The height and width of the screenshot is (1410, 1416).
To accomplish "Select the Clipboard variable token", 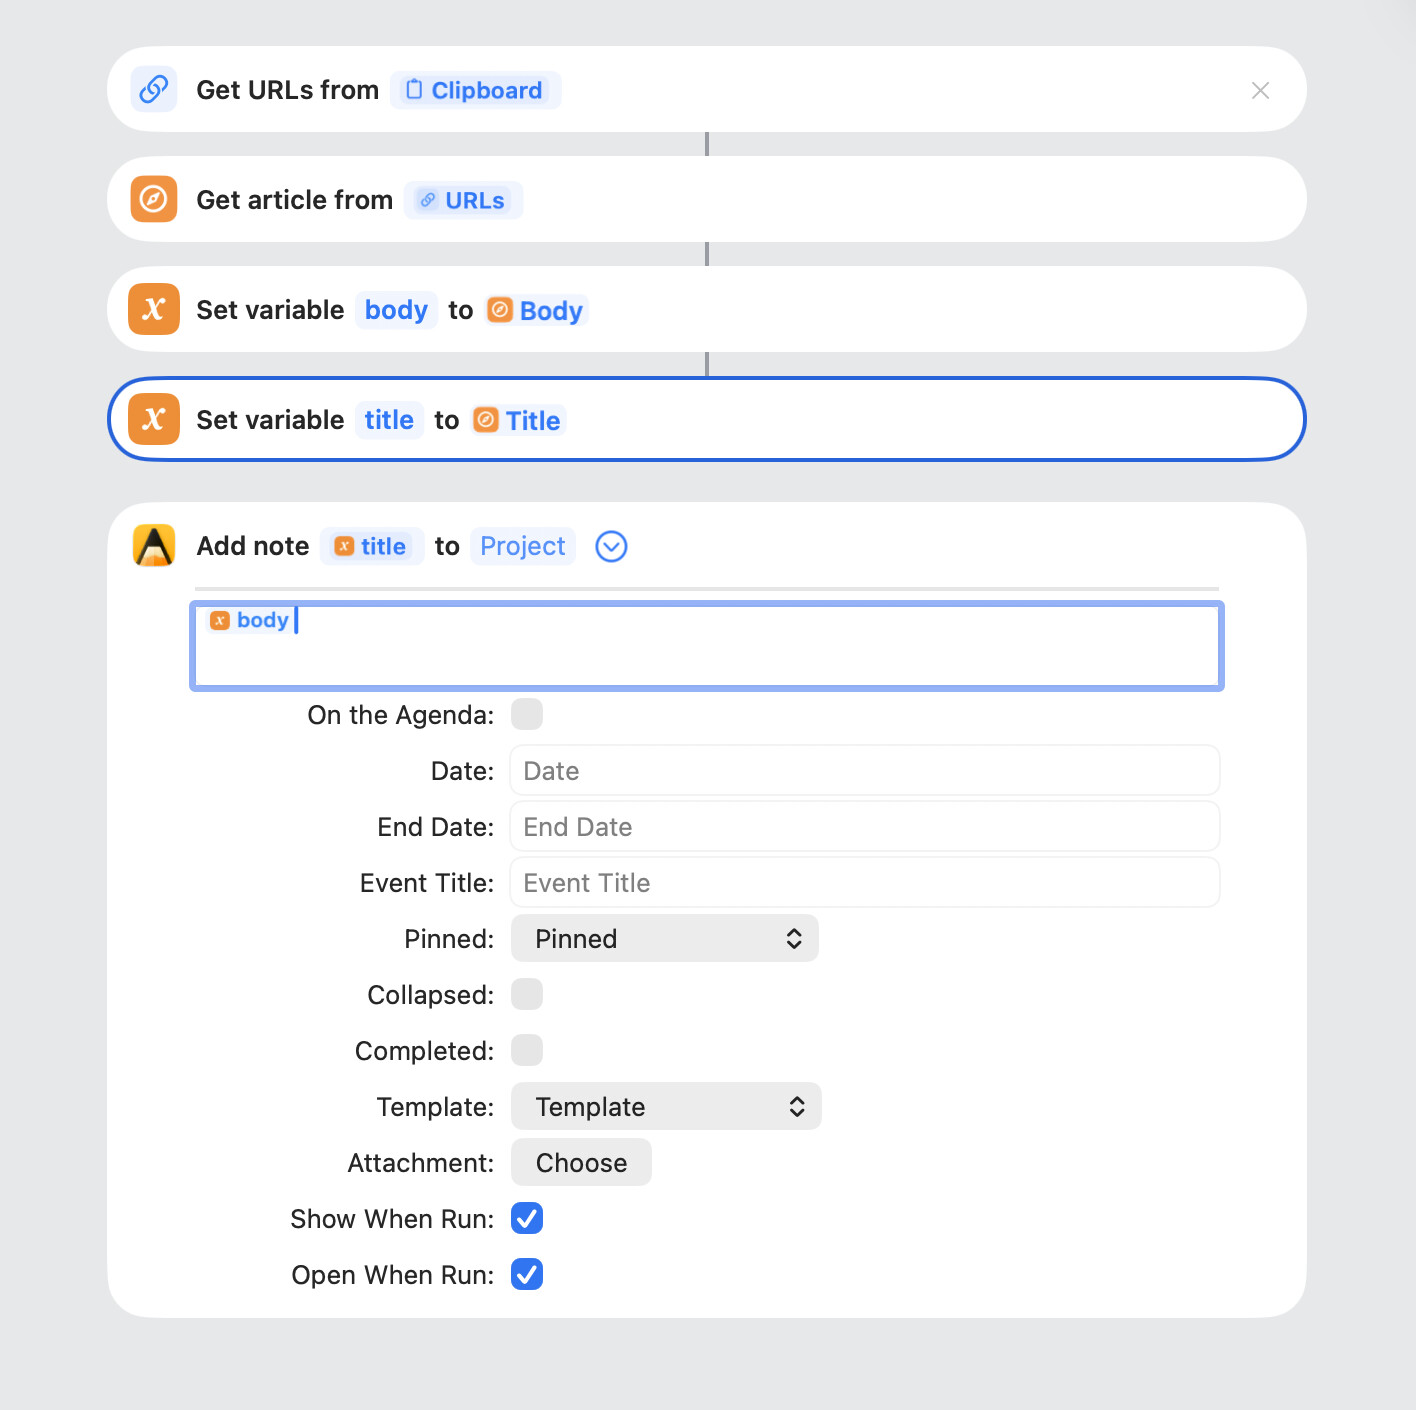I will (x=475, y=90).
